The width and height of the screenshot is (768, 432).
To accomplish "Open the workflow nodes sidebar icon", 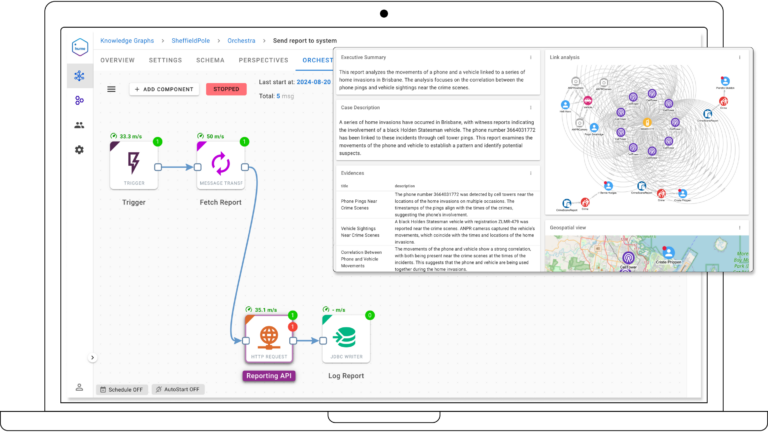I will [79, 100].
